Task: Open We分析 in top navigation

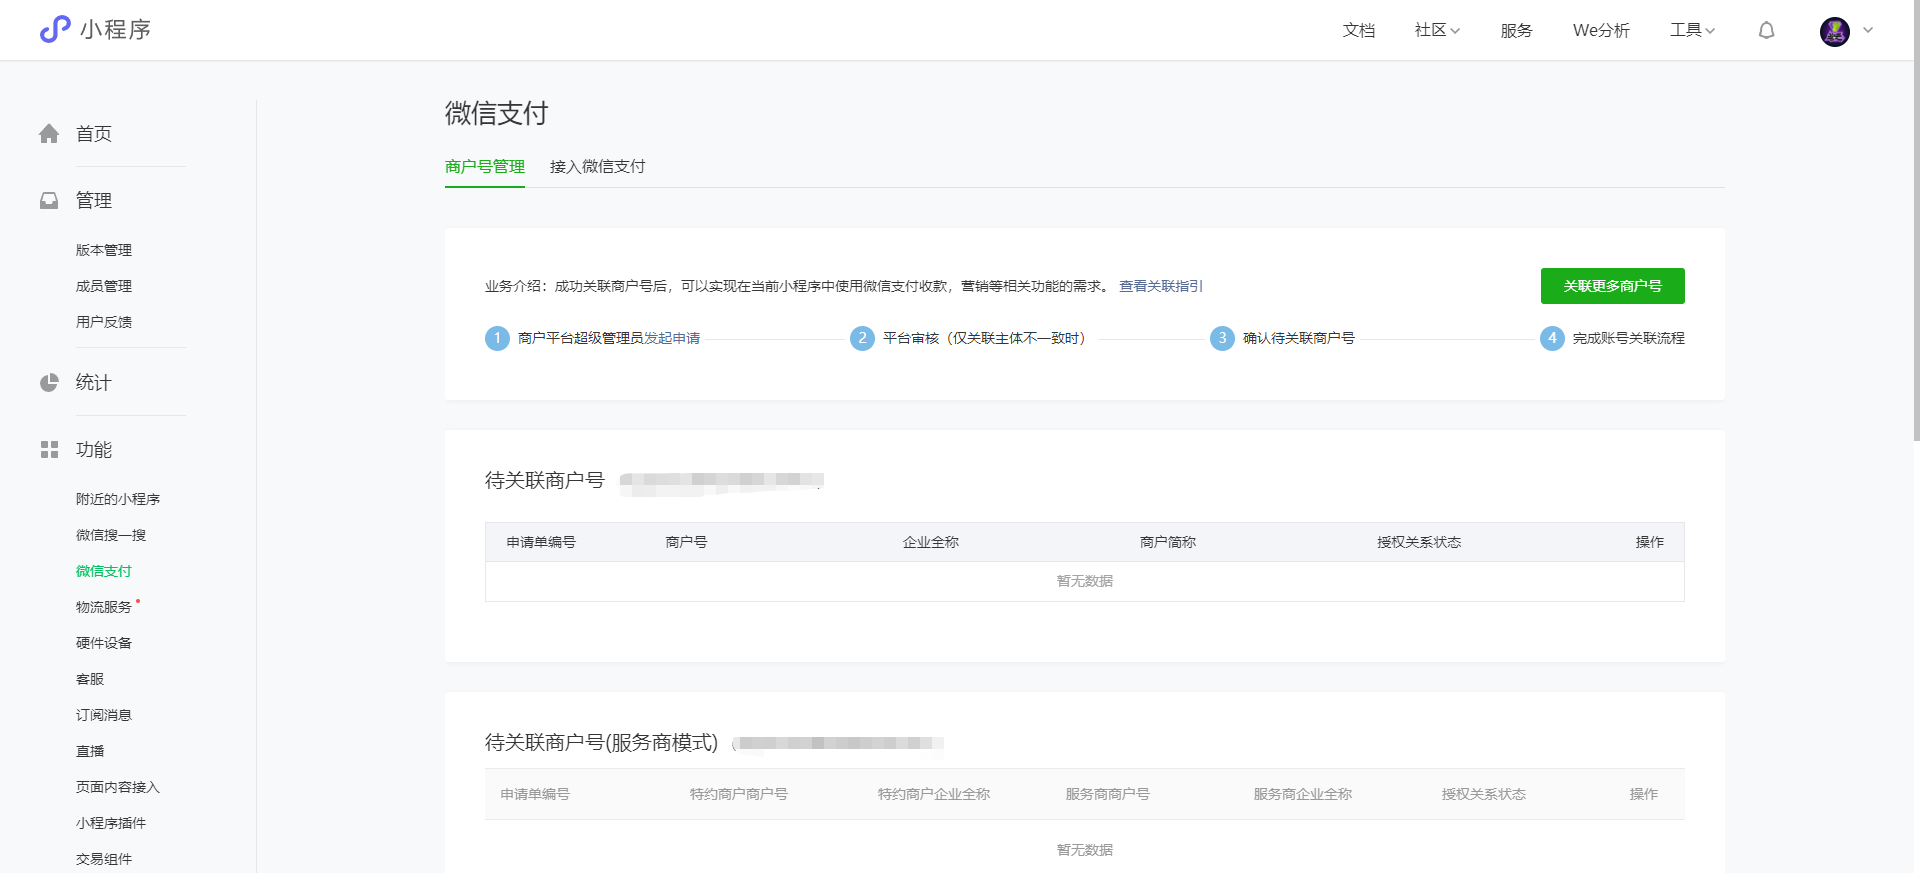Action: [1601, 30]
